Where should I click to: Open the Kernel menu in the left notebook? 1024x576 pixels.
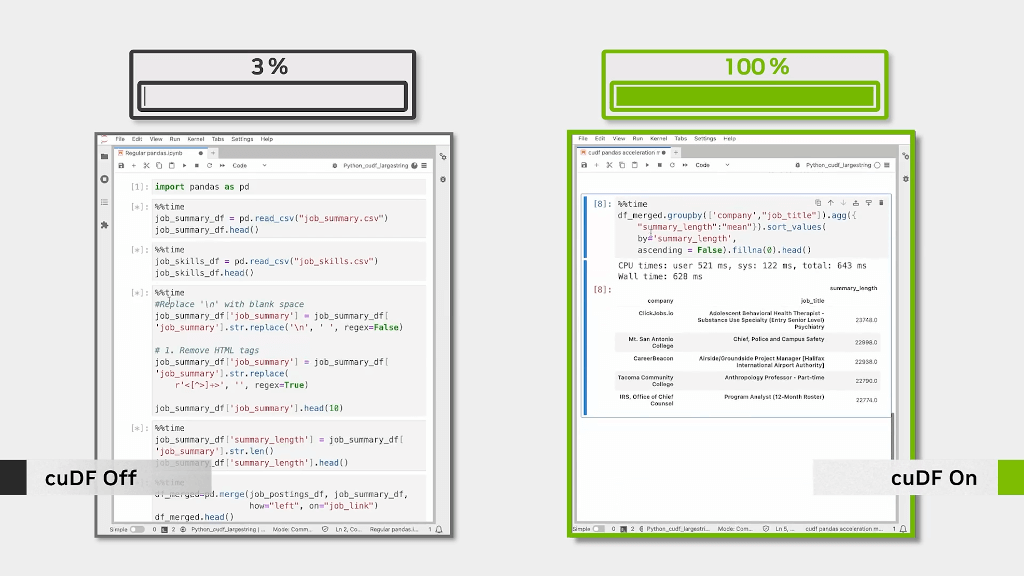coord(195,139)
